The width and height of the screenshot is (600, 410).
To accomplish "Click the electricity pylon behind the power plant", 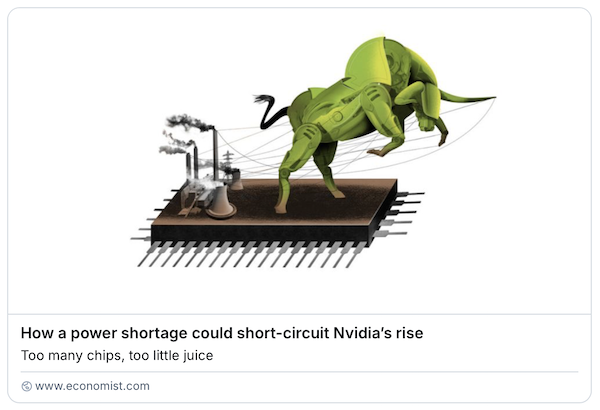I will pos(228,164).
